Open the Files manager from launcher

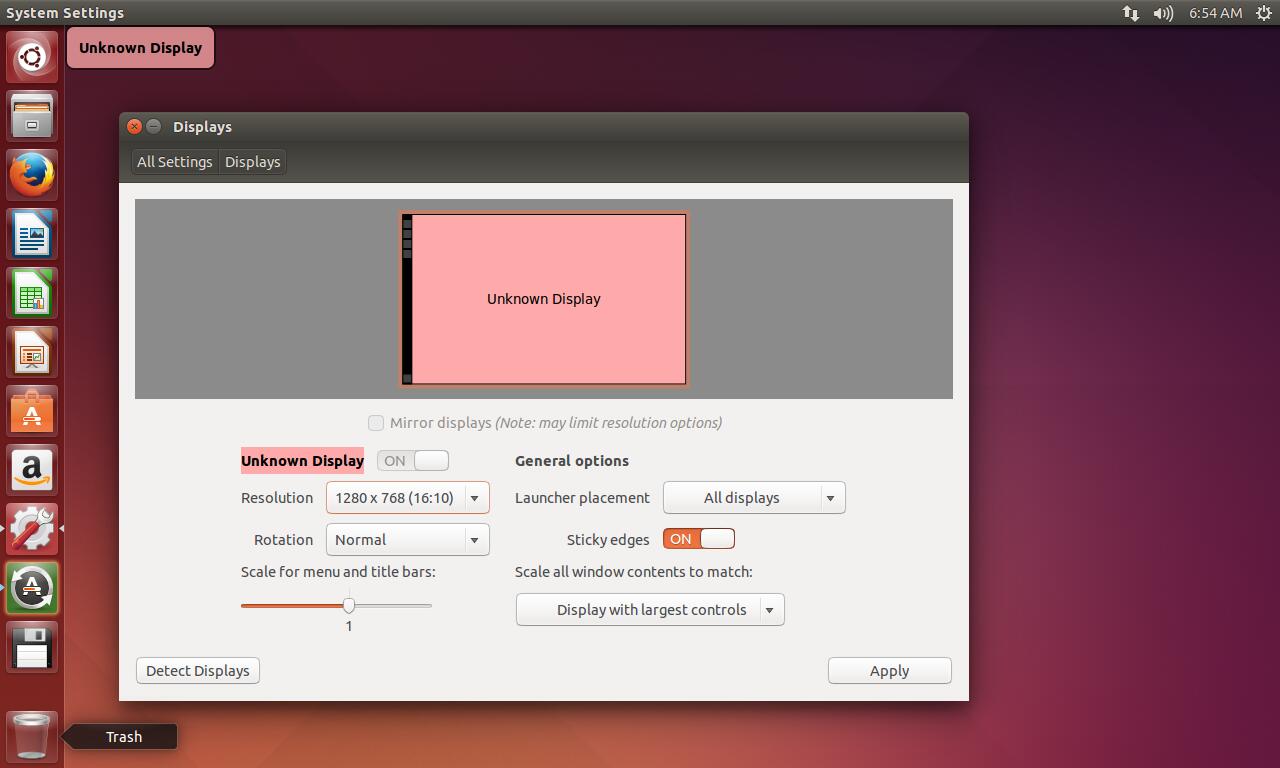pos(32,116)
